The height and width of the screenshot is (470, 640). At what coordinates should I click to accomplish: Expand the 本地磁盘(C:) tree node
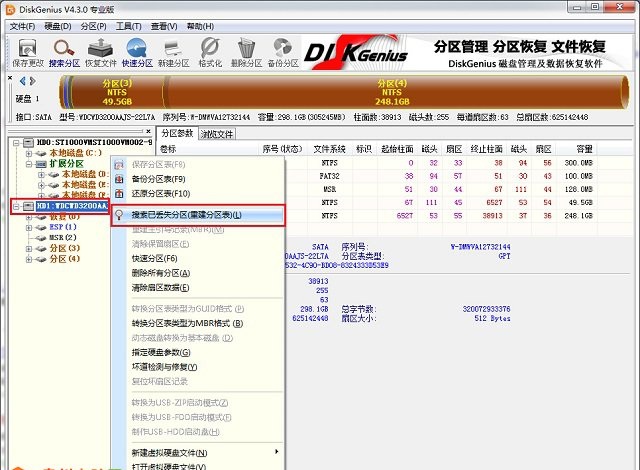tap(29, 154)
